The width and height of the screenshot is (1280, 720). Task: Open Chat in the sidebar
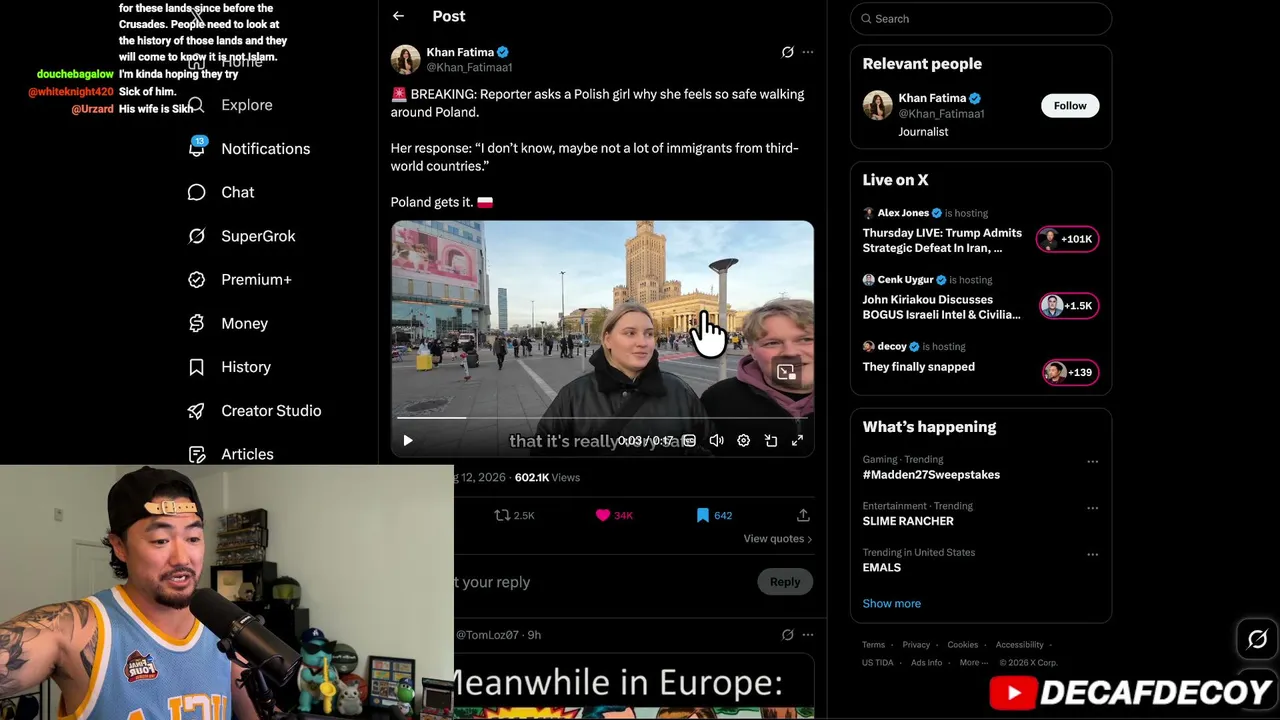(237, 192)
